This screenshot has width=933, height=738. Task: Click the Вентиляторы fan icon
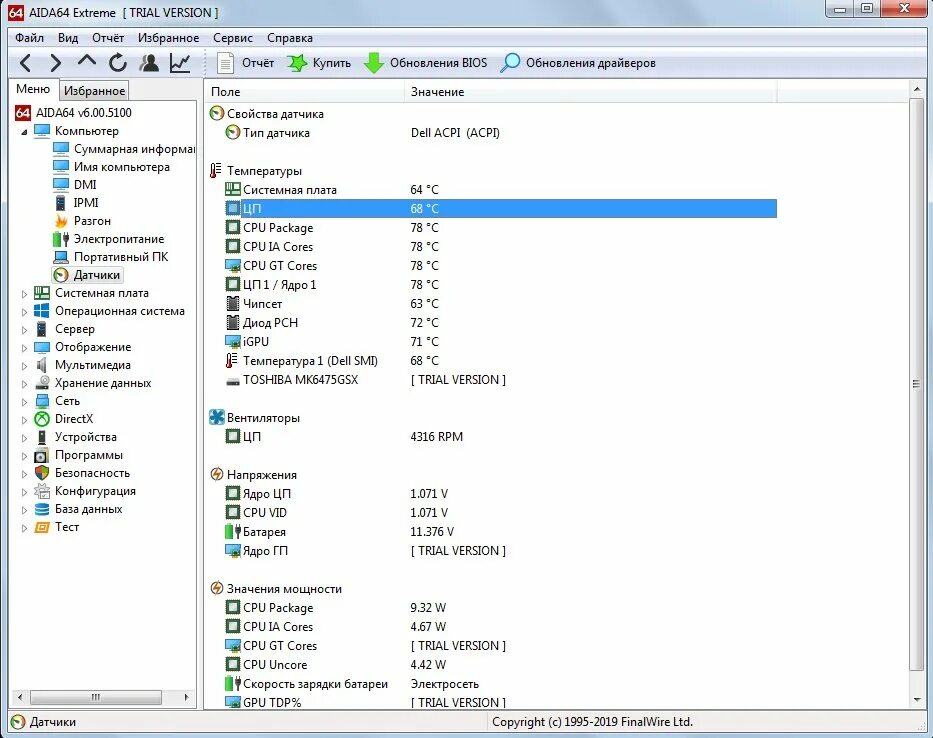217,417
